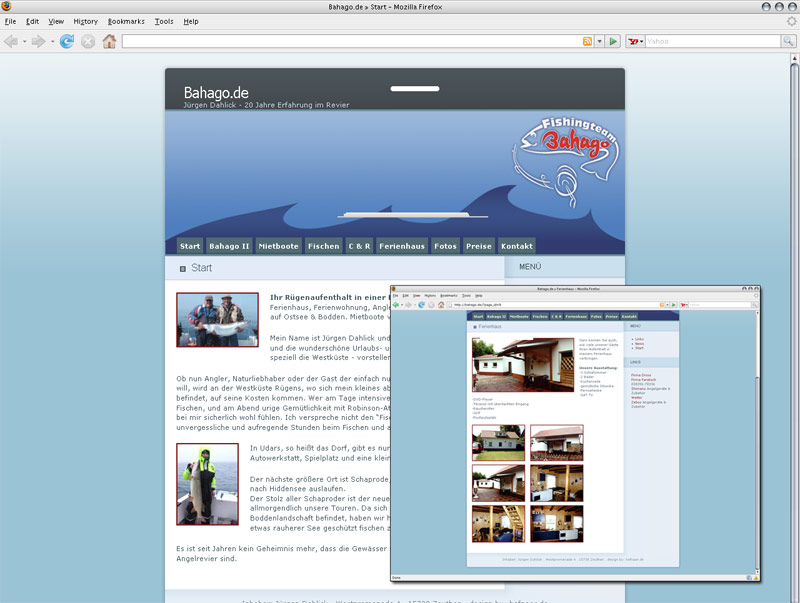Open the Ferienhaus page tab on the large page

pos(401,246)
